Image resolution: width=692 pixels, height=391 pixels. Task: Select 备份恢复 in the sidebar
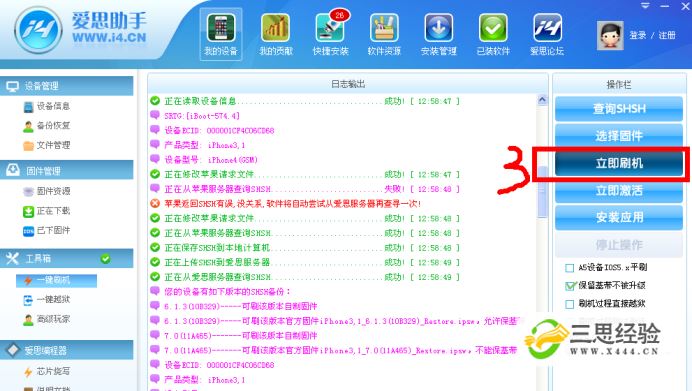(47, 126)
